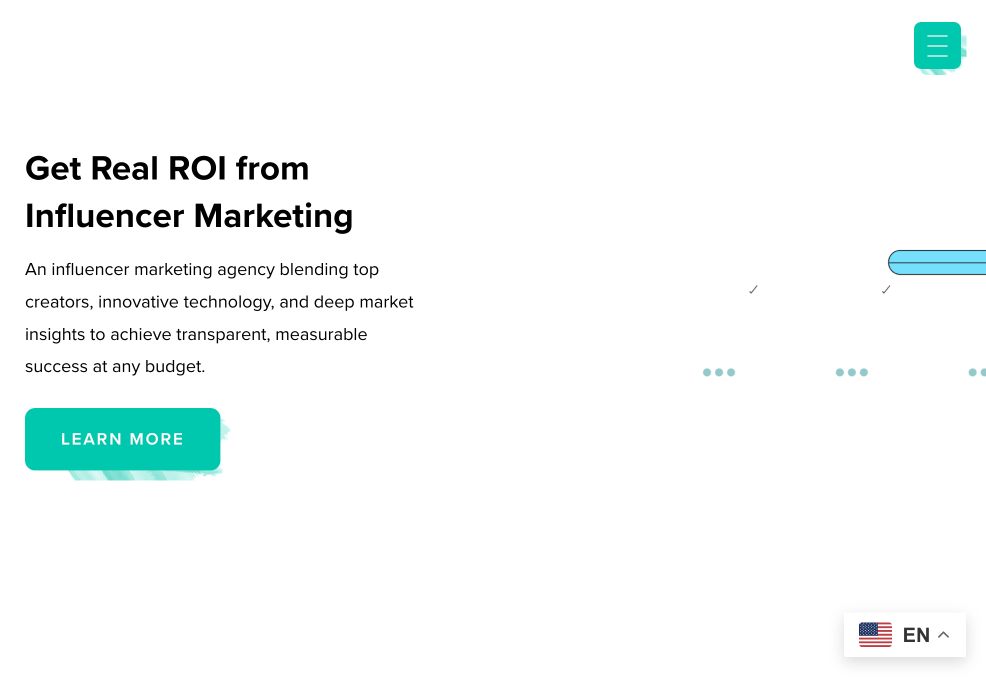Click the lower segment of the blue capsule

940,270
